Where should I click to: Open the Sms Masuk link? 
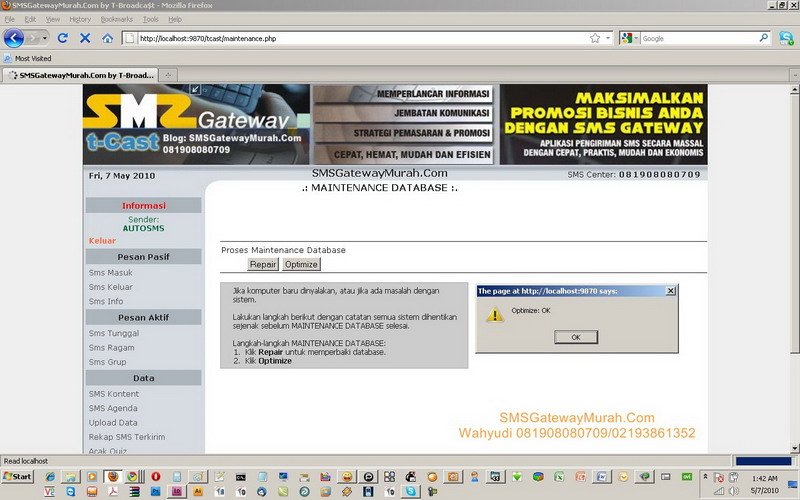point(110,272)
